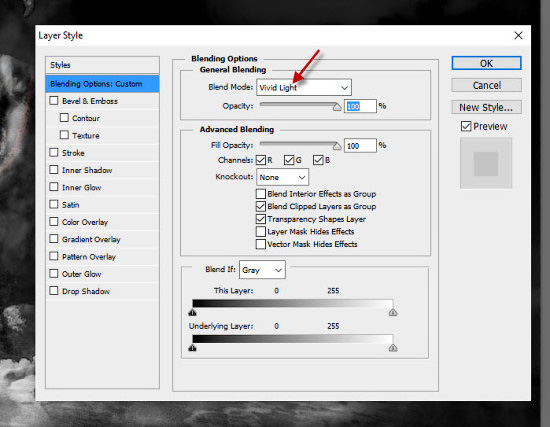Image resolution: width=550 pixels, height=427 pixels.
Task: Open the Color Overlay settings row
Action: 102,222
